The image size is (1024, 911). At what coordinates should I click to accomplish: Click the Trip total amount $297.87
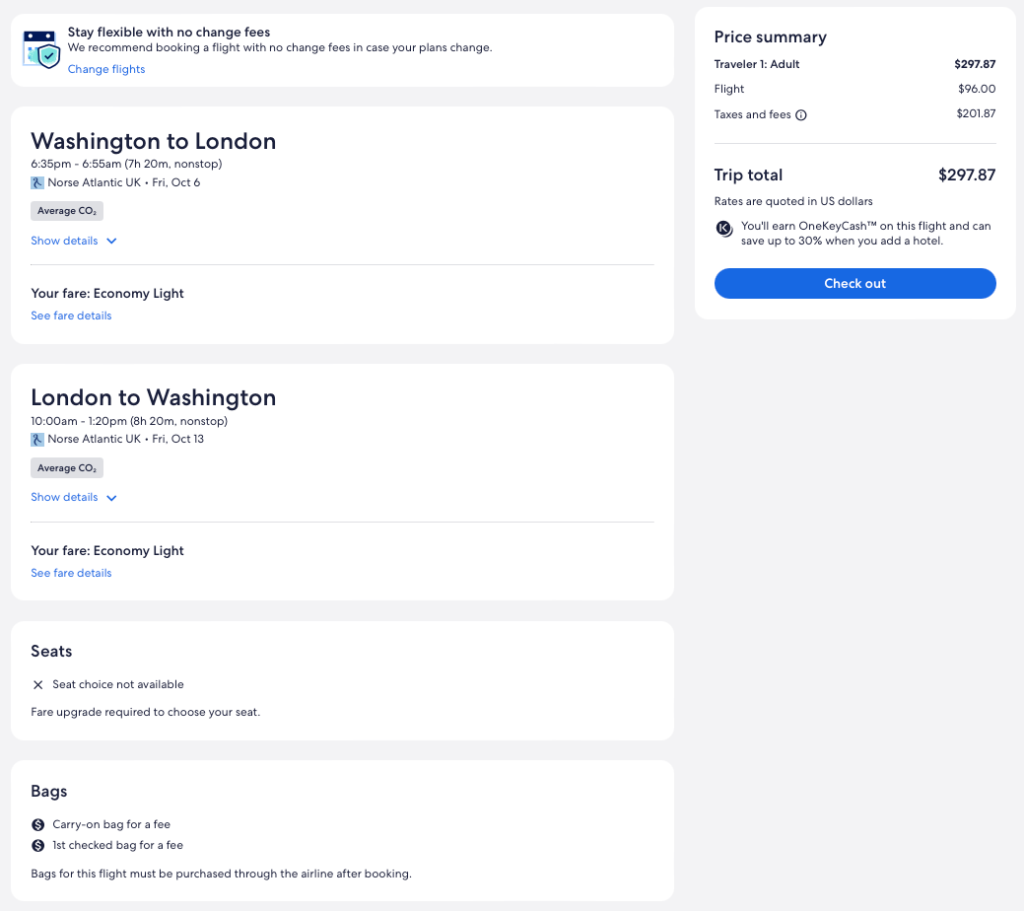tap(966, 175)
